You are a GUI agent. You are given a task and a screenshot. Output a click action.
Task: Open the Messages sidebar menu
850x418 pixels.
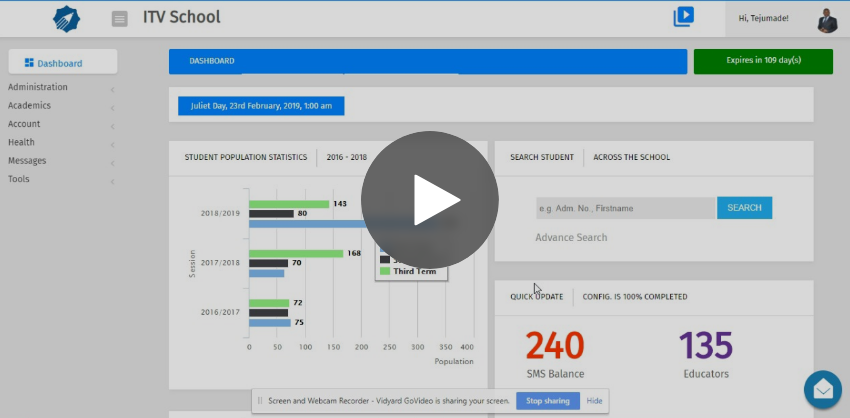point(27,160)
